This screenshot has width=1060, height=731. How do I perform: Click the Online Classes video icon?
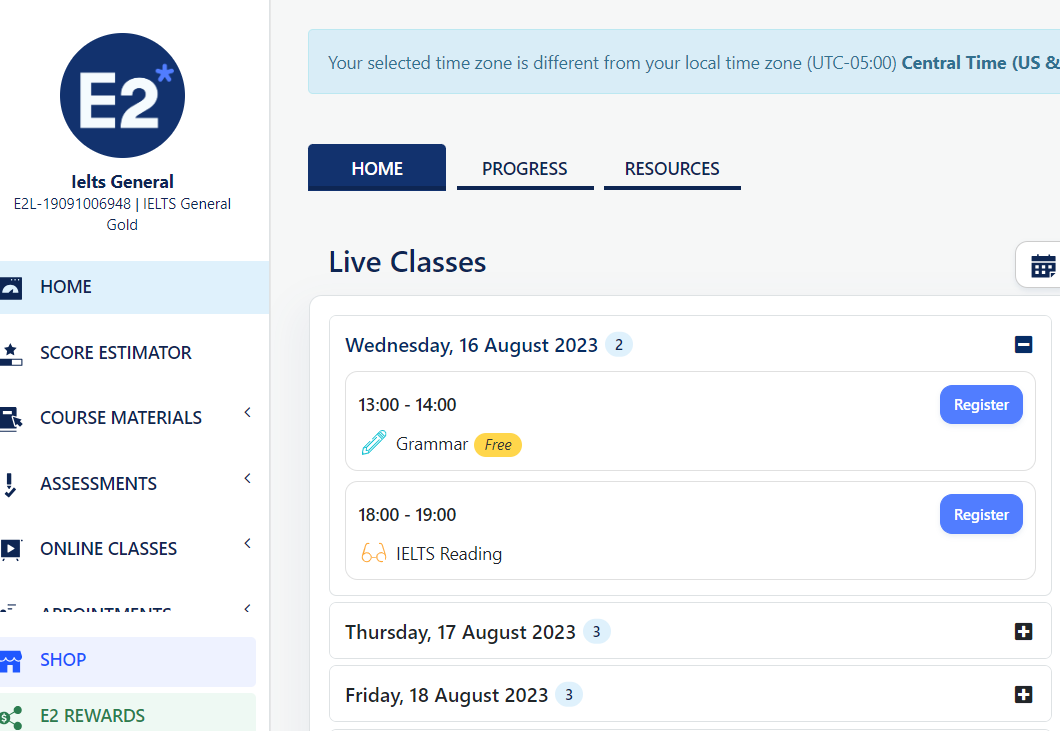(x=11, y=549)
